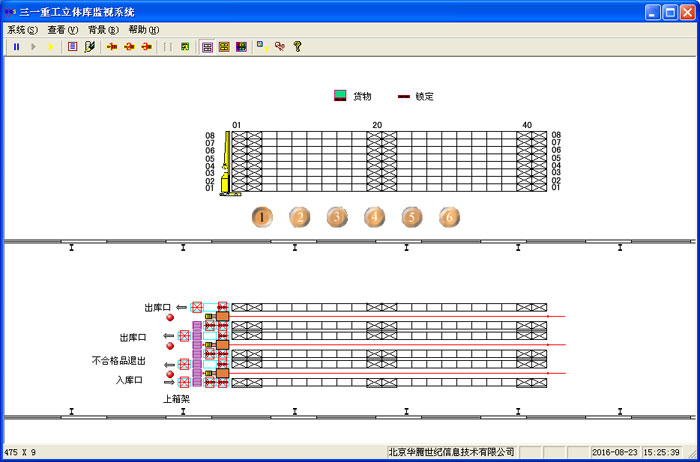Image resolution: width=700 pixels, height=462 pixels.
Task: Click the 不合格品退出 label
Action: [x=119, y=361]
